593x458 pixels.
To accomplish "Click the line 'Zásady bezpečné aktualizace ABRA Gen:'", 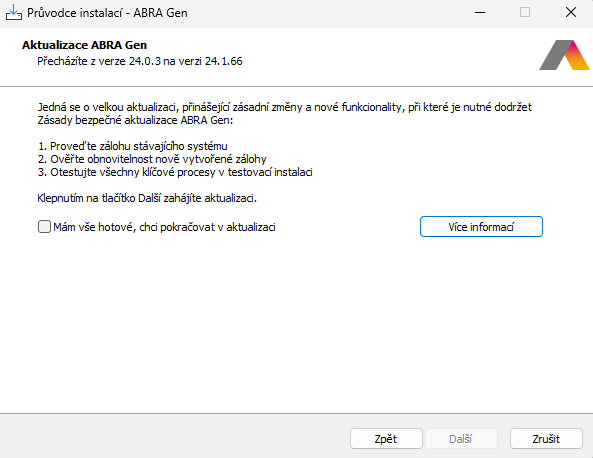I will pyautogui.click(x=135, y=120).
